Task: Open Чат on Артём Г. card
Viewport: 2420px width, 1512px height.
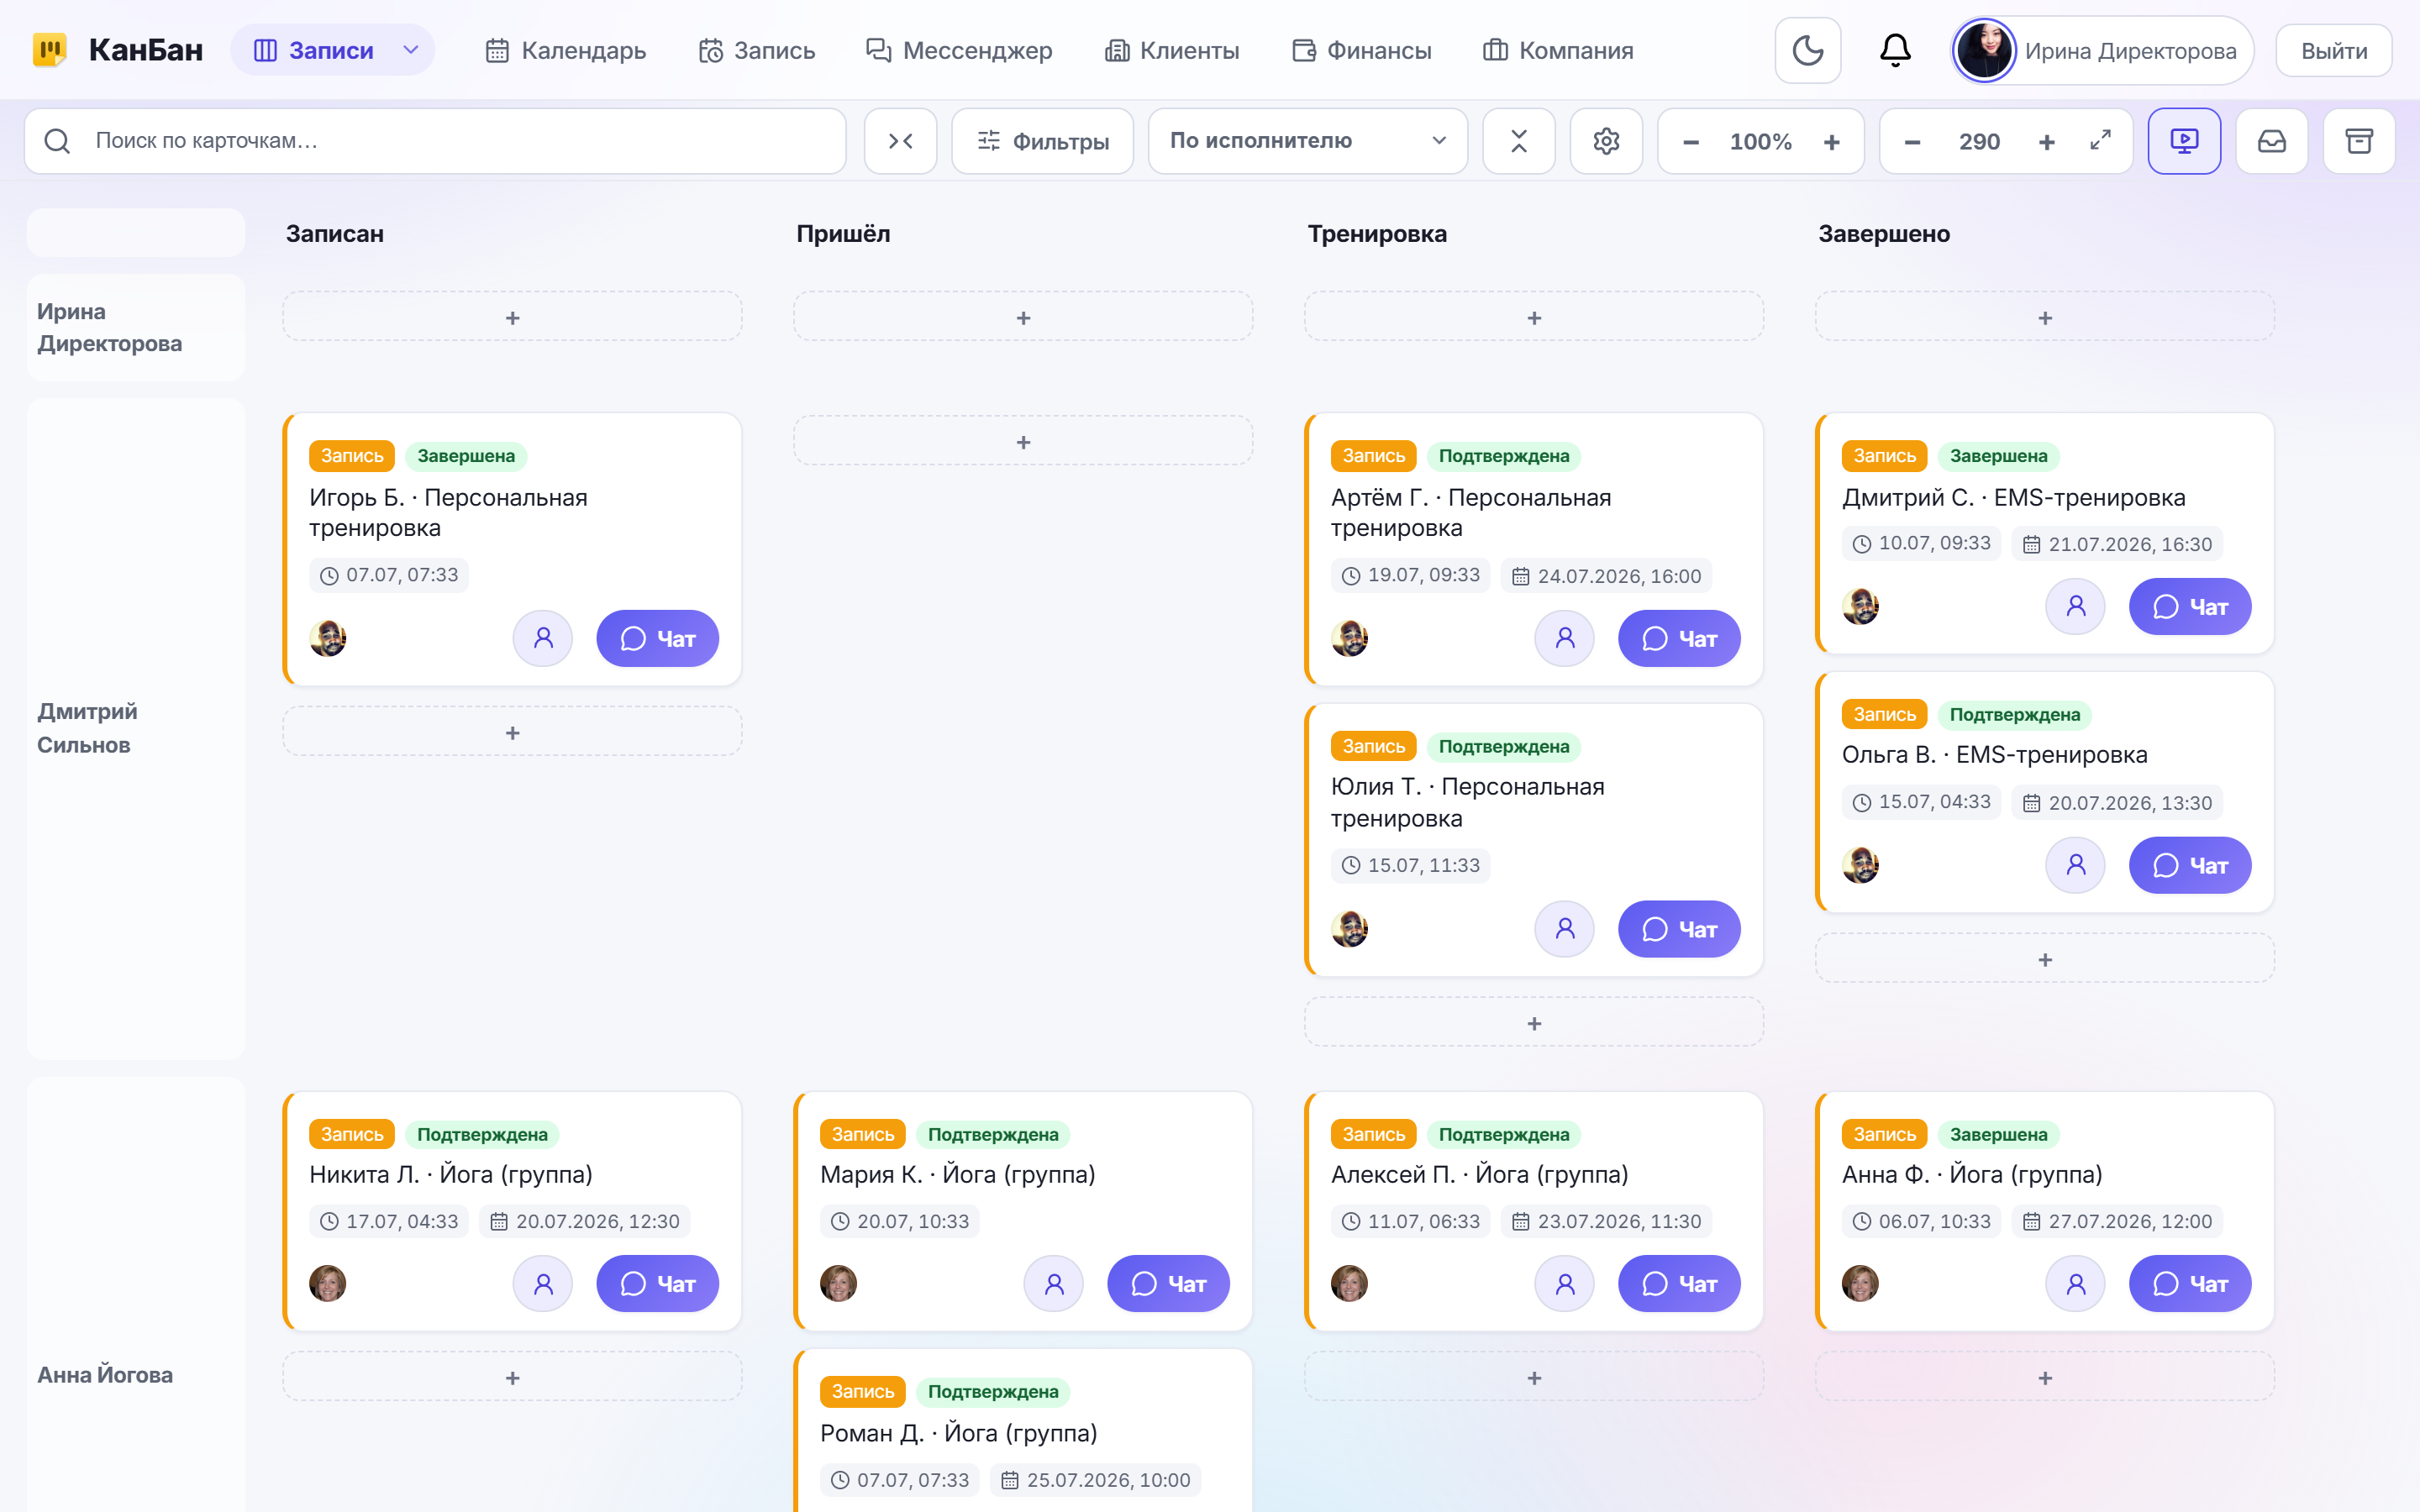Action: [1679, 638]
